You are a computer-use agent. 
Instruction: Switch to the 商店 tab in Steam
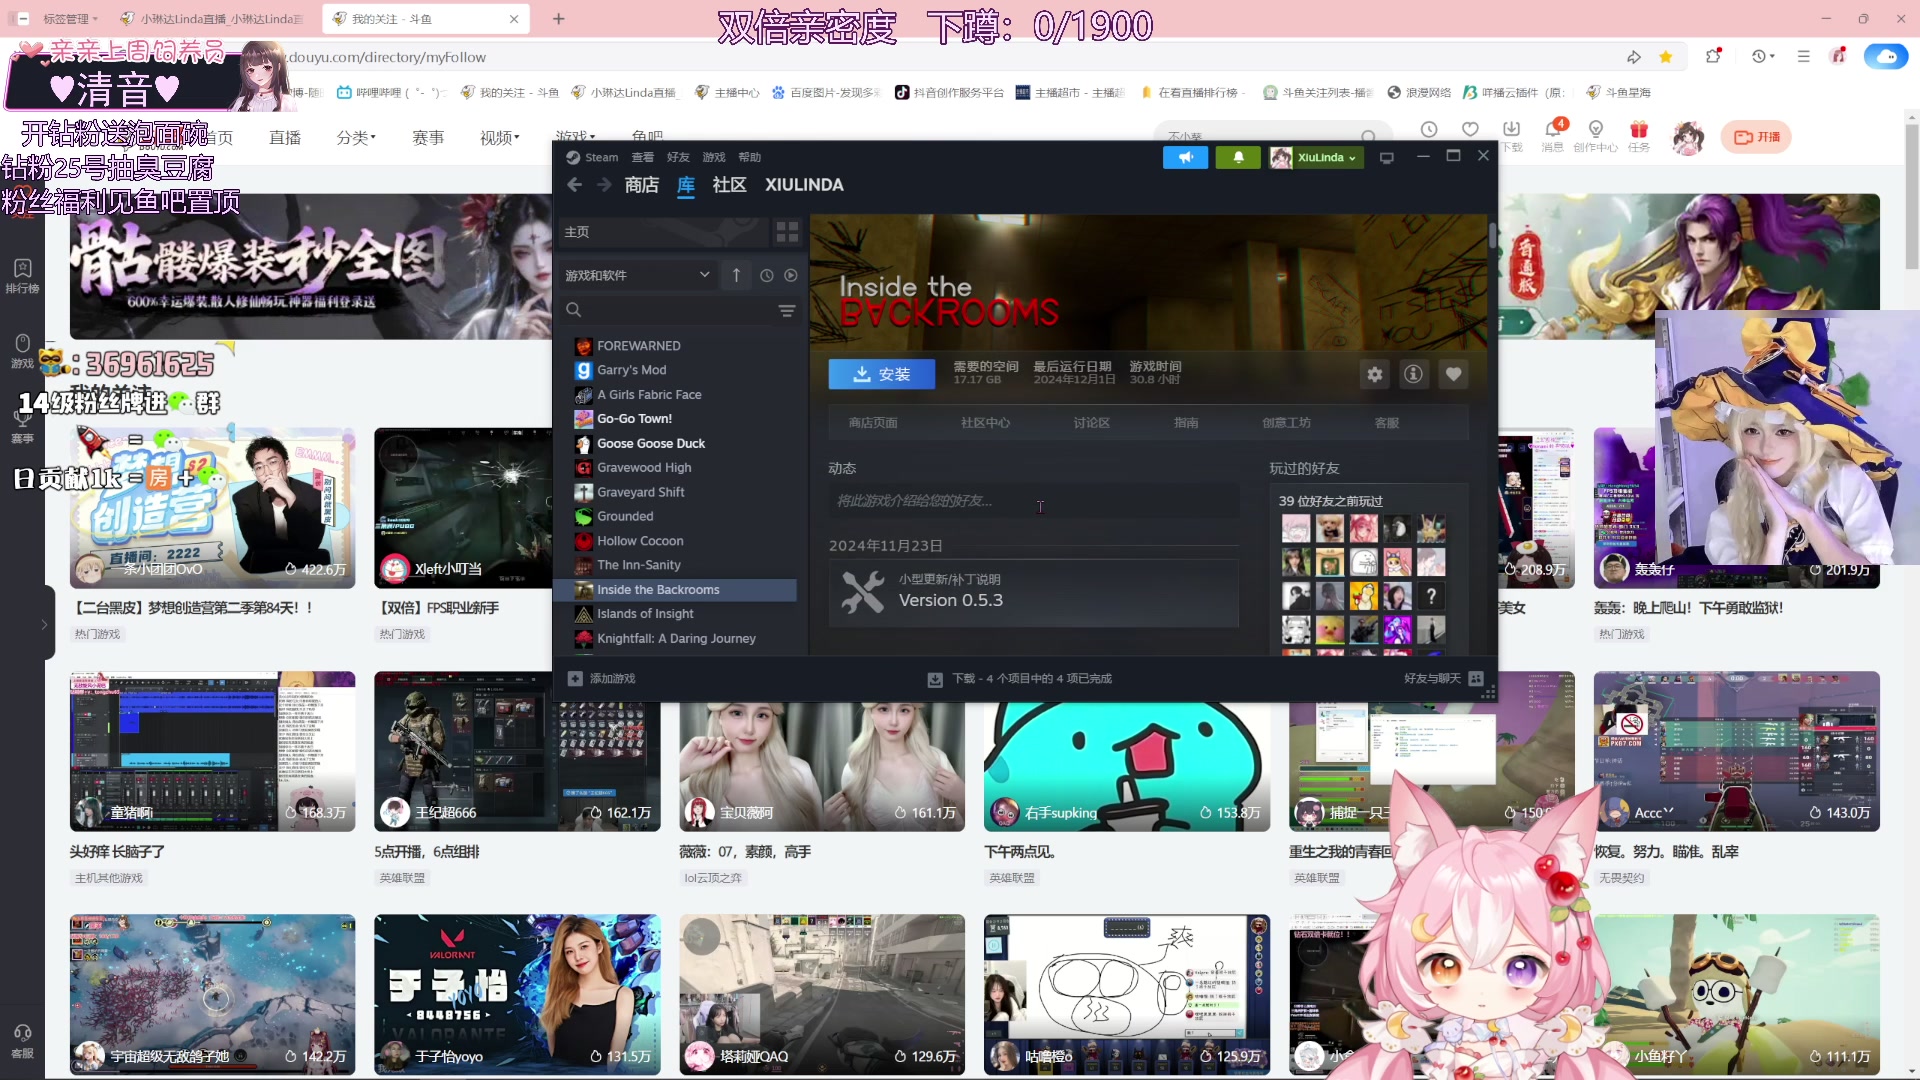click(641, 185)
